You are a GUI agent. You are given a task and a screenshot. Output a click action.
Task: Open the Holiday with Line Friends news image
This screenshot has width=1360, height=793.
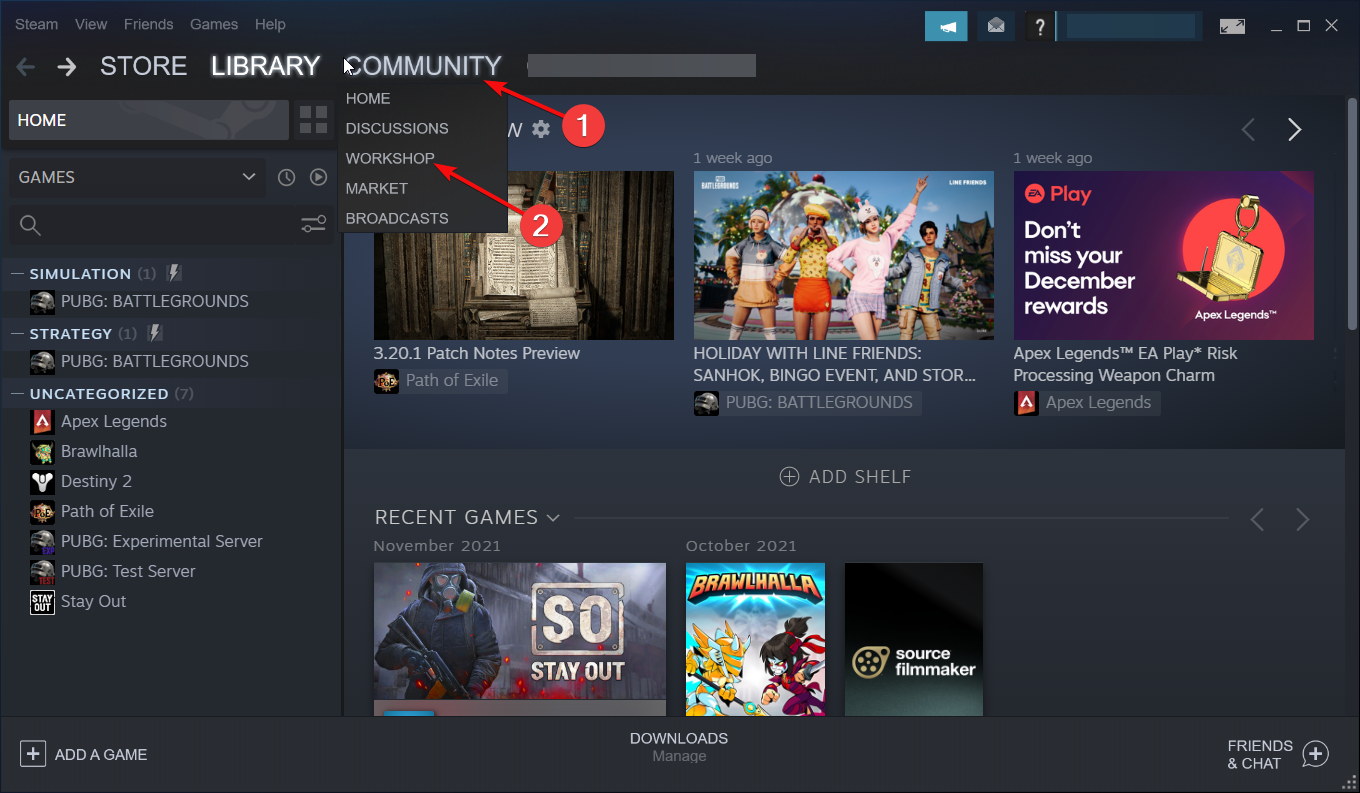click(843, 255)
